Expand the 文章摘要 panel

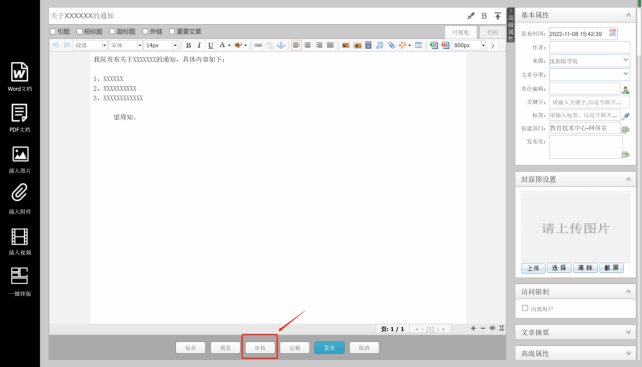(575, 332)
